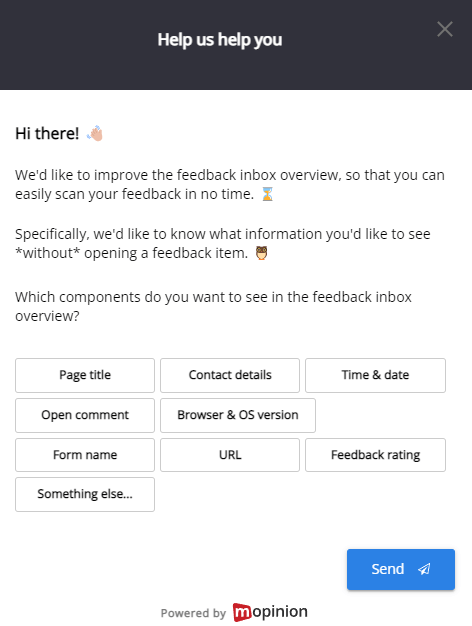Select the URL option
The width and height of the screenshot is (472, 626).
click(x=230, y=455)
